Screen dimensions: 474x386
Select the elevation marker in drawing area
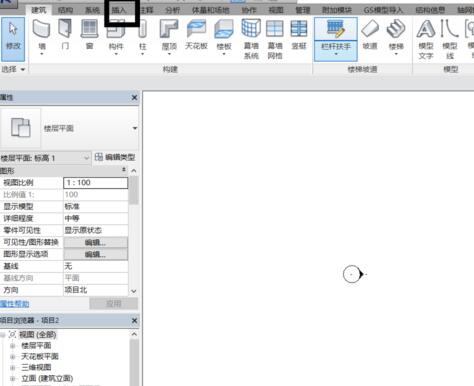(x=353, y=274)
